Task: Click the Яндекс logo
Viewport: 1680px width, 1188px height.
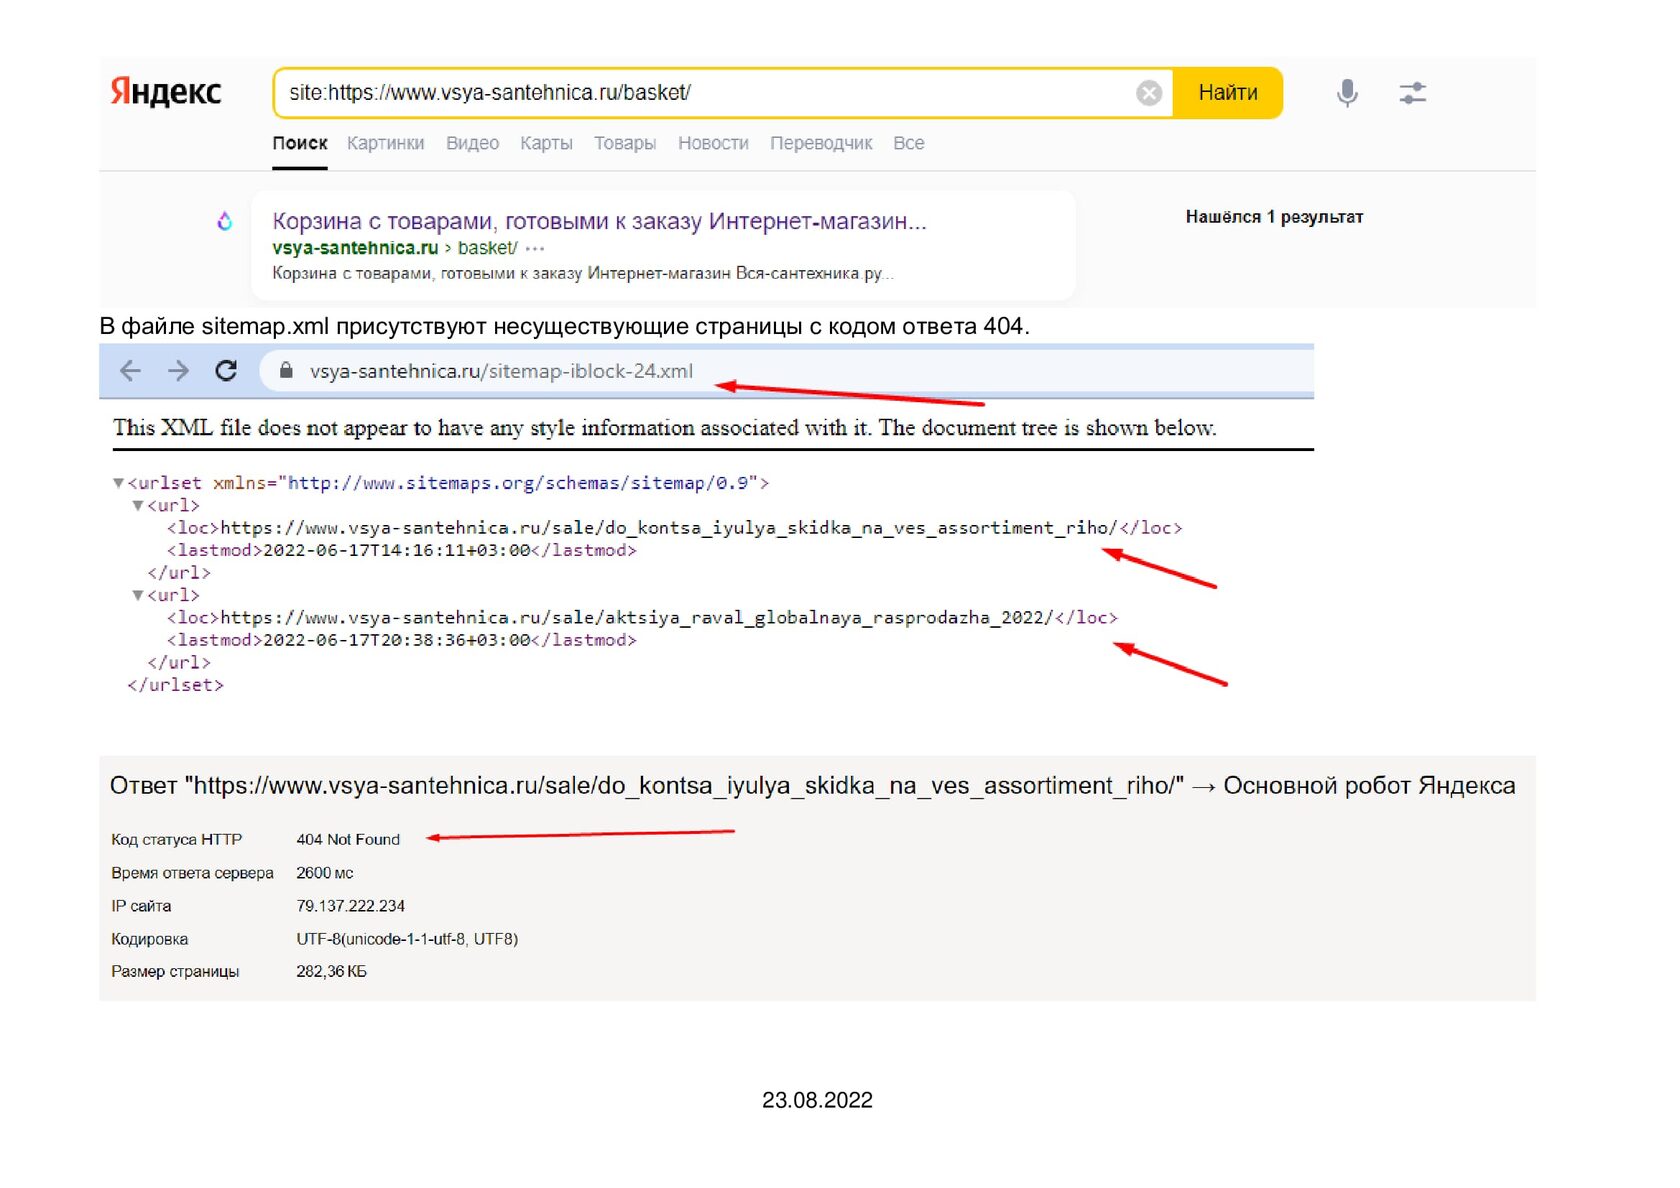Action: (166, 92)
